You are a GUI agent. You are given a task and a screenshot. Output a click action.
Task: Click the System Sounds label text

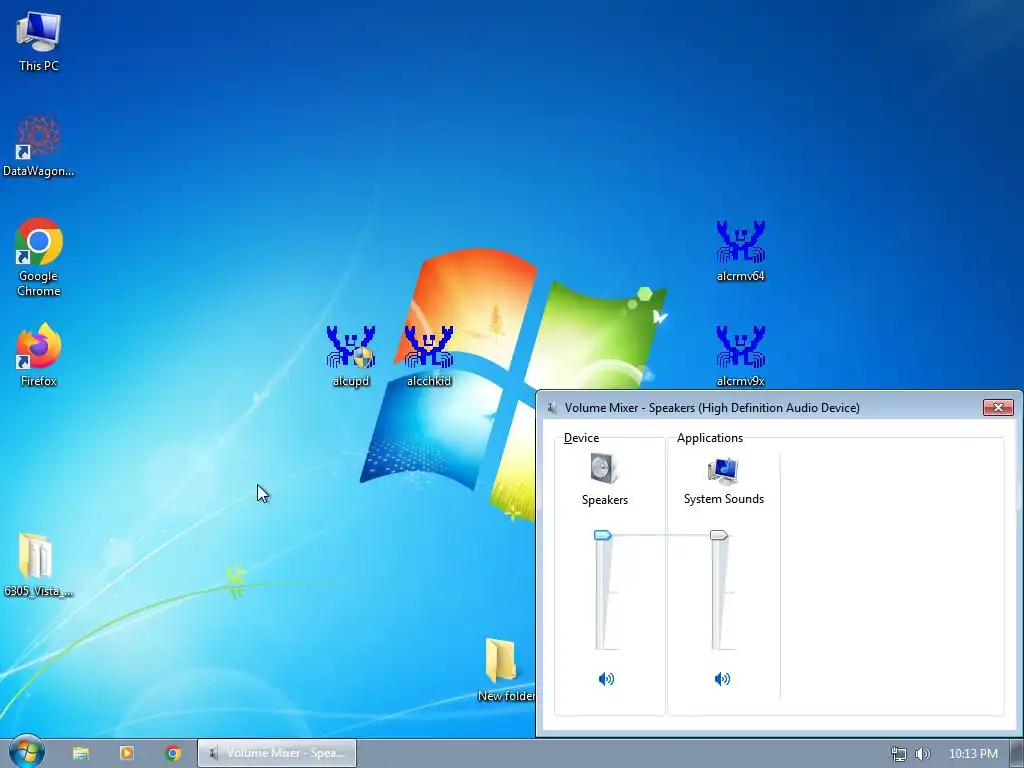(724, 499)
